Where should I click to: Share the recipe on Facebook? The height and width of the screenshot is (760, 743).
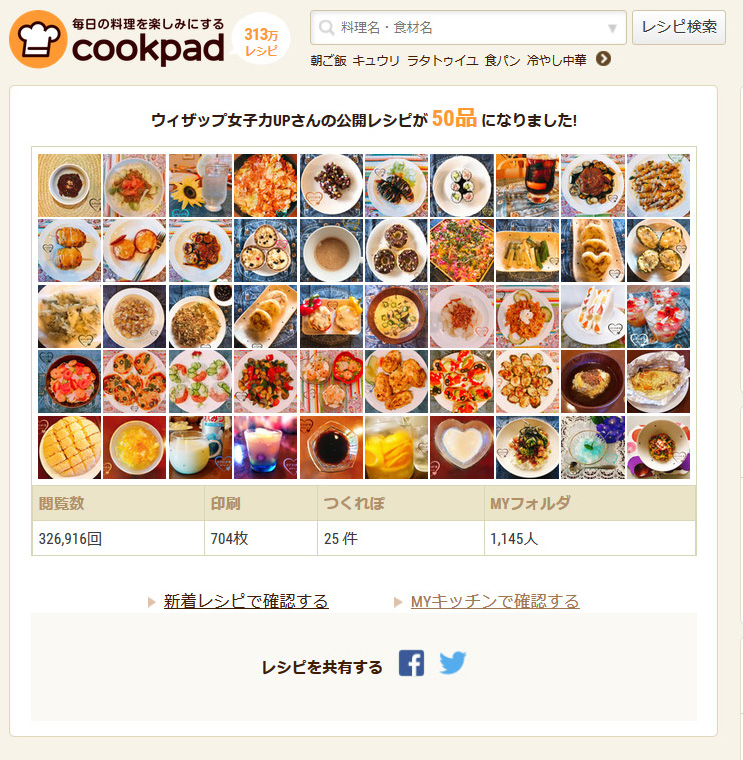tap(411, 663)
